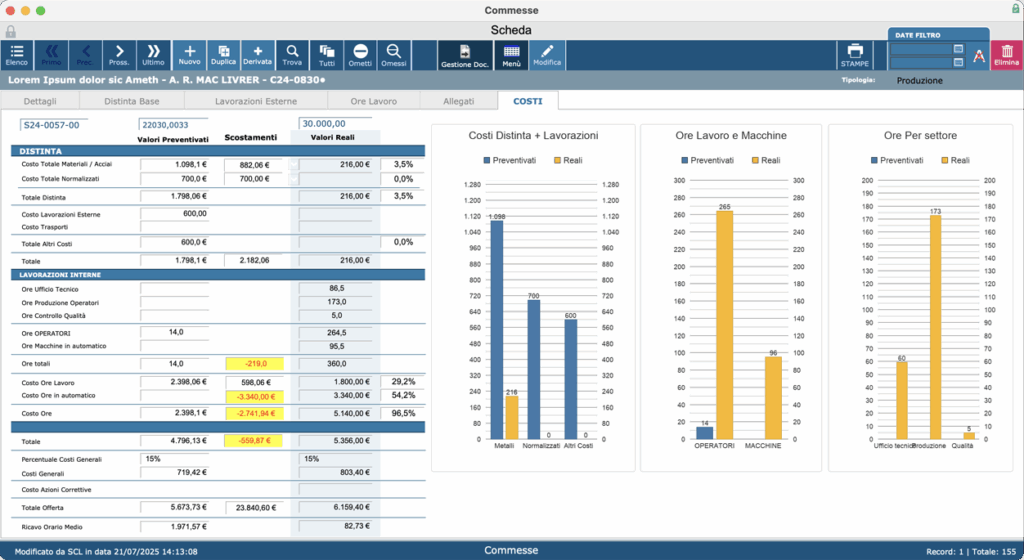
Task: Click the STAMPE printer icon
Action: (x=855, y=55)
